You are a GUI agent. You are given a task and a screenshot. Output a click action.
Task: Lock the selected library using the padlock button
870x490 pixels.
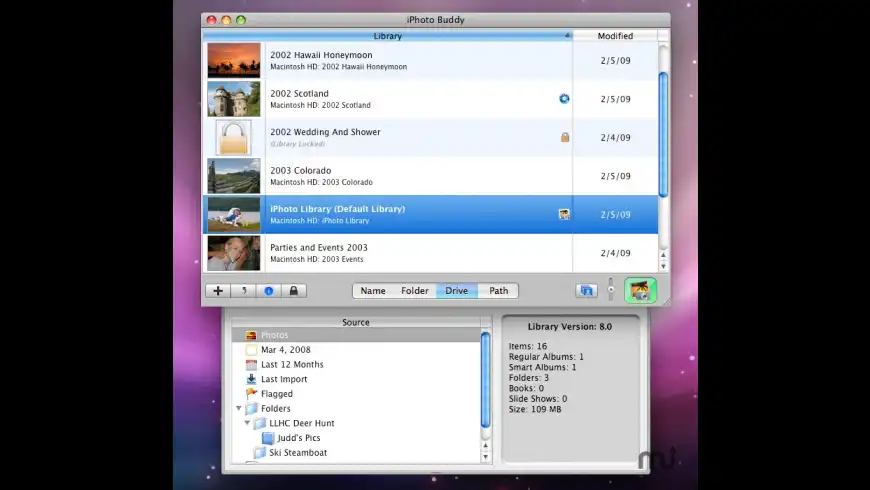pos(294,291)
